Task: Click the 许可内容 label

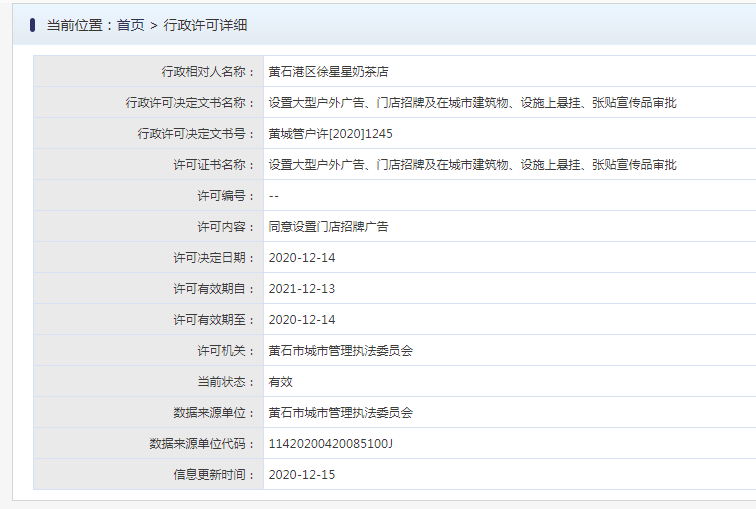Action: click(x=226, y=227)
